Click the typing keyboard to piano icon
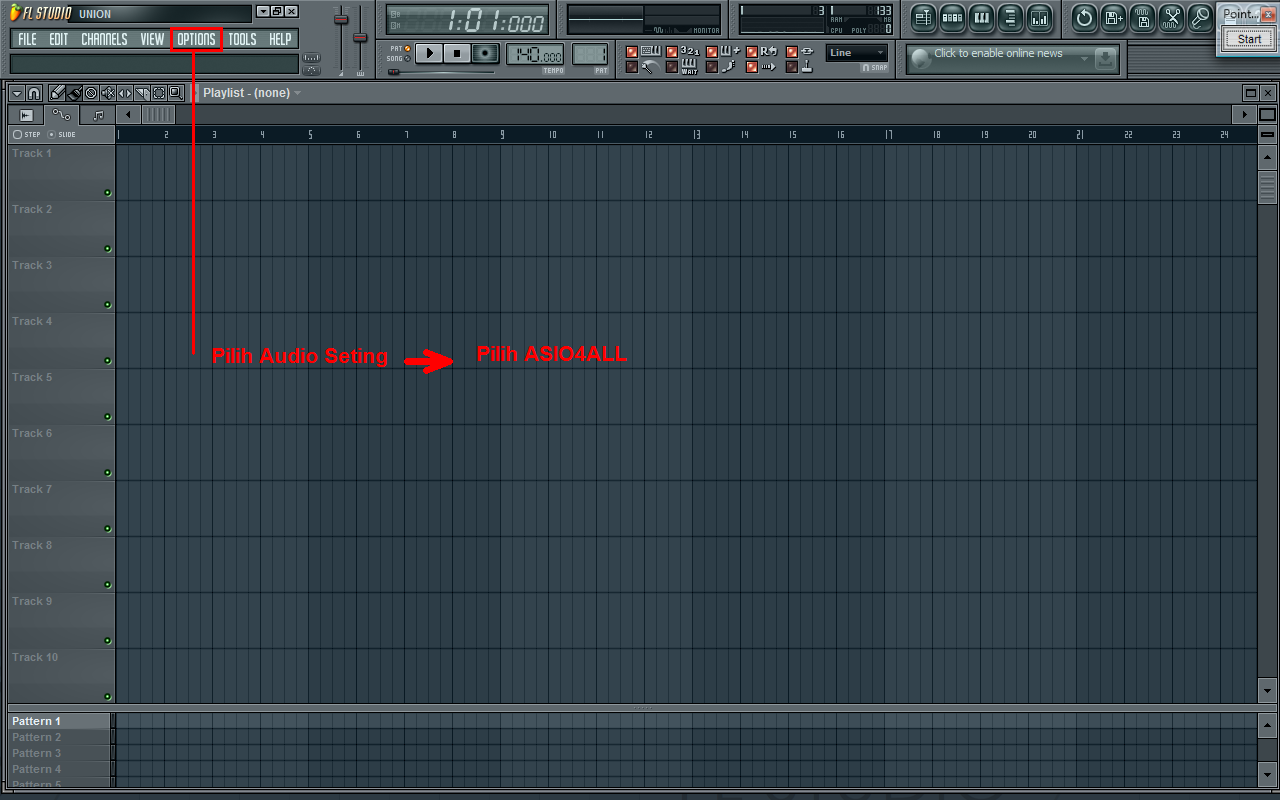Image resolution: width=1280 pixels, height=800 pixels. coord(652,50)
